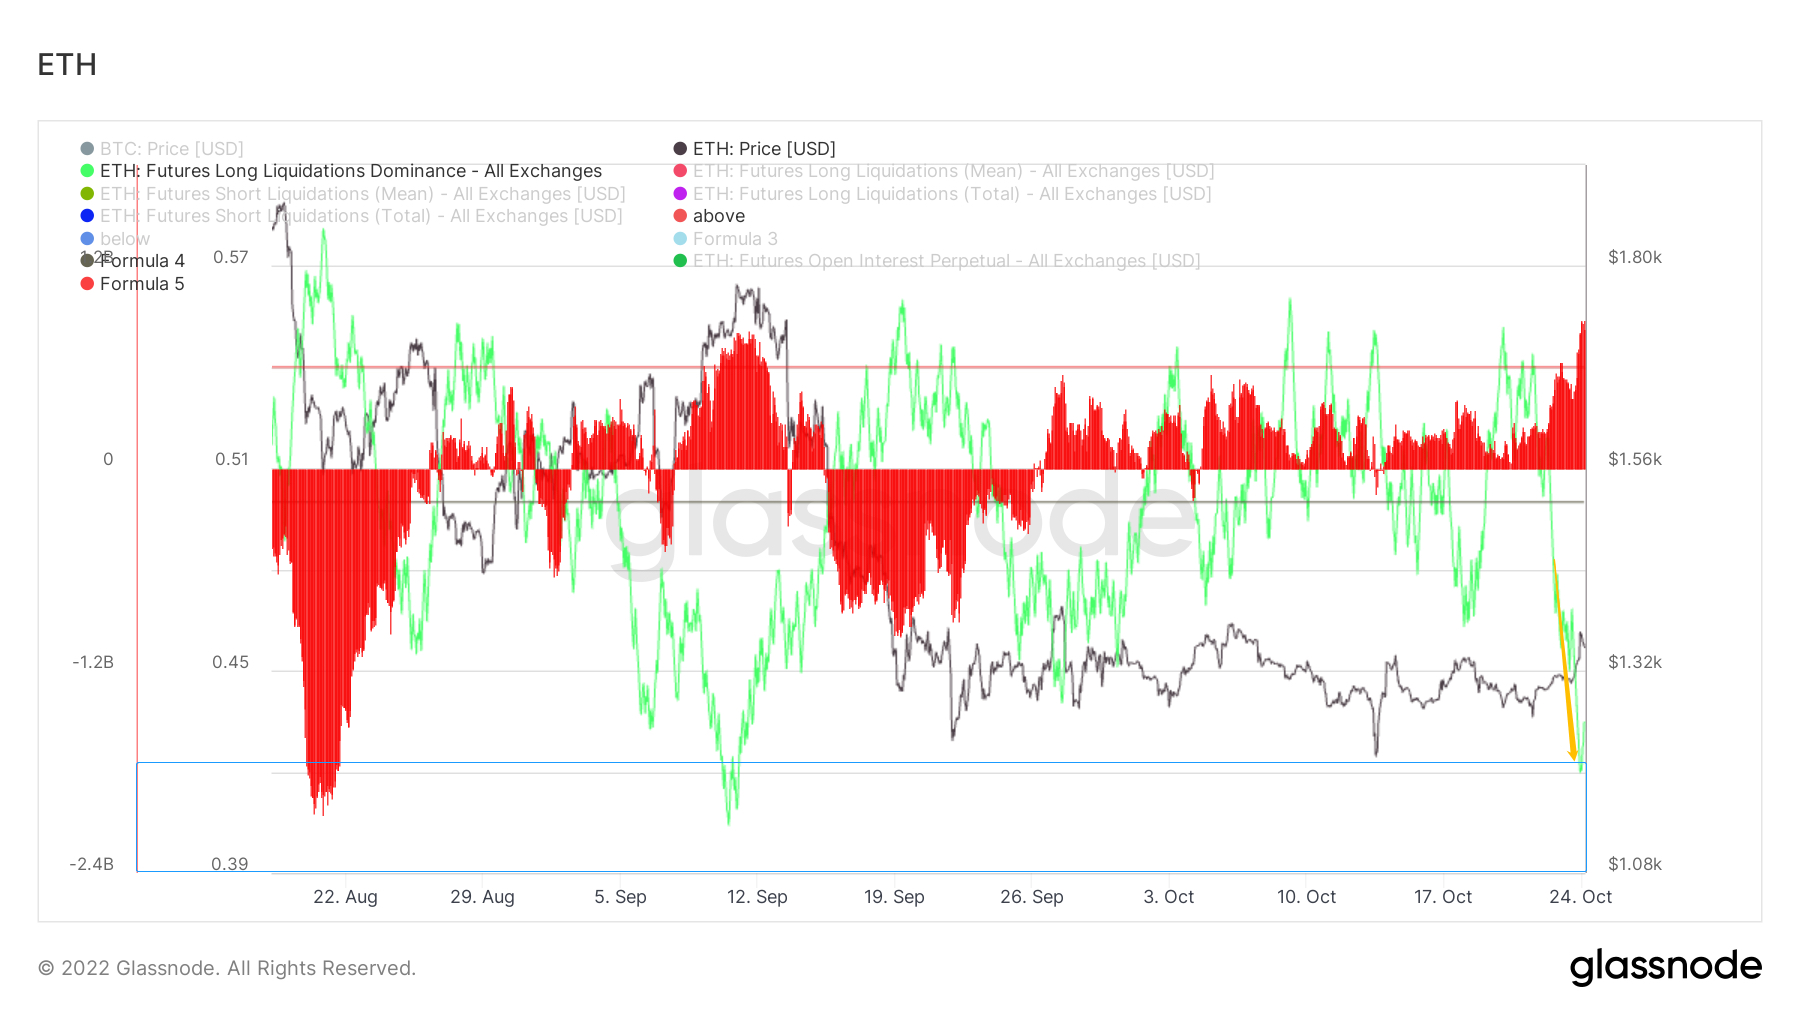This screenshot has width=1800, height=1013.
Task: Click the glassnode logo at bottom right
Action: click(1665, 967)
